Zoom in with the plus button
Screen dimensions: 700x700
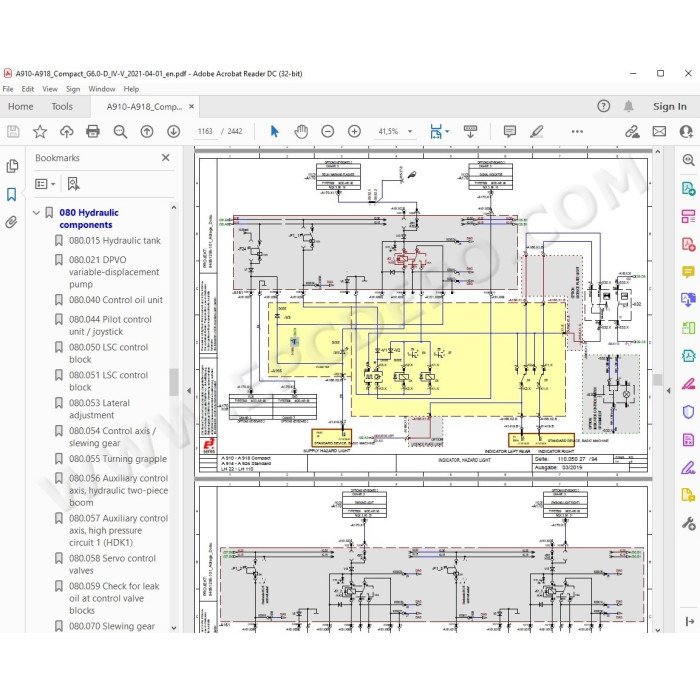pyautogui.click(x=354, y=131)
